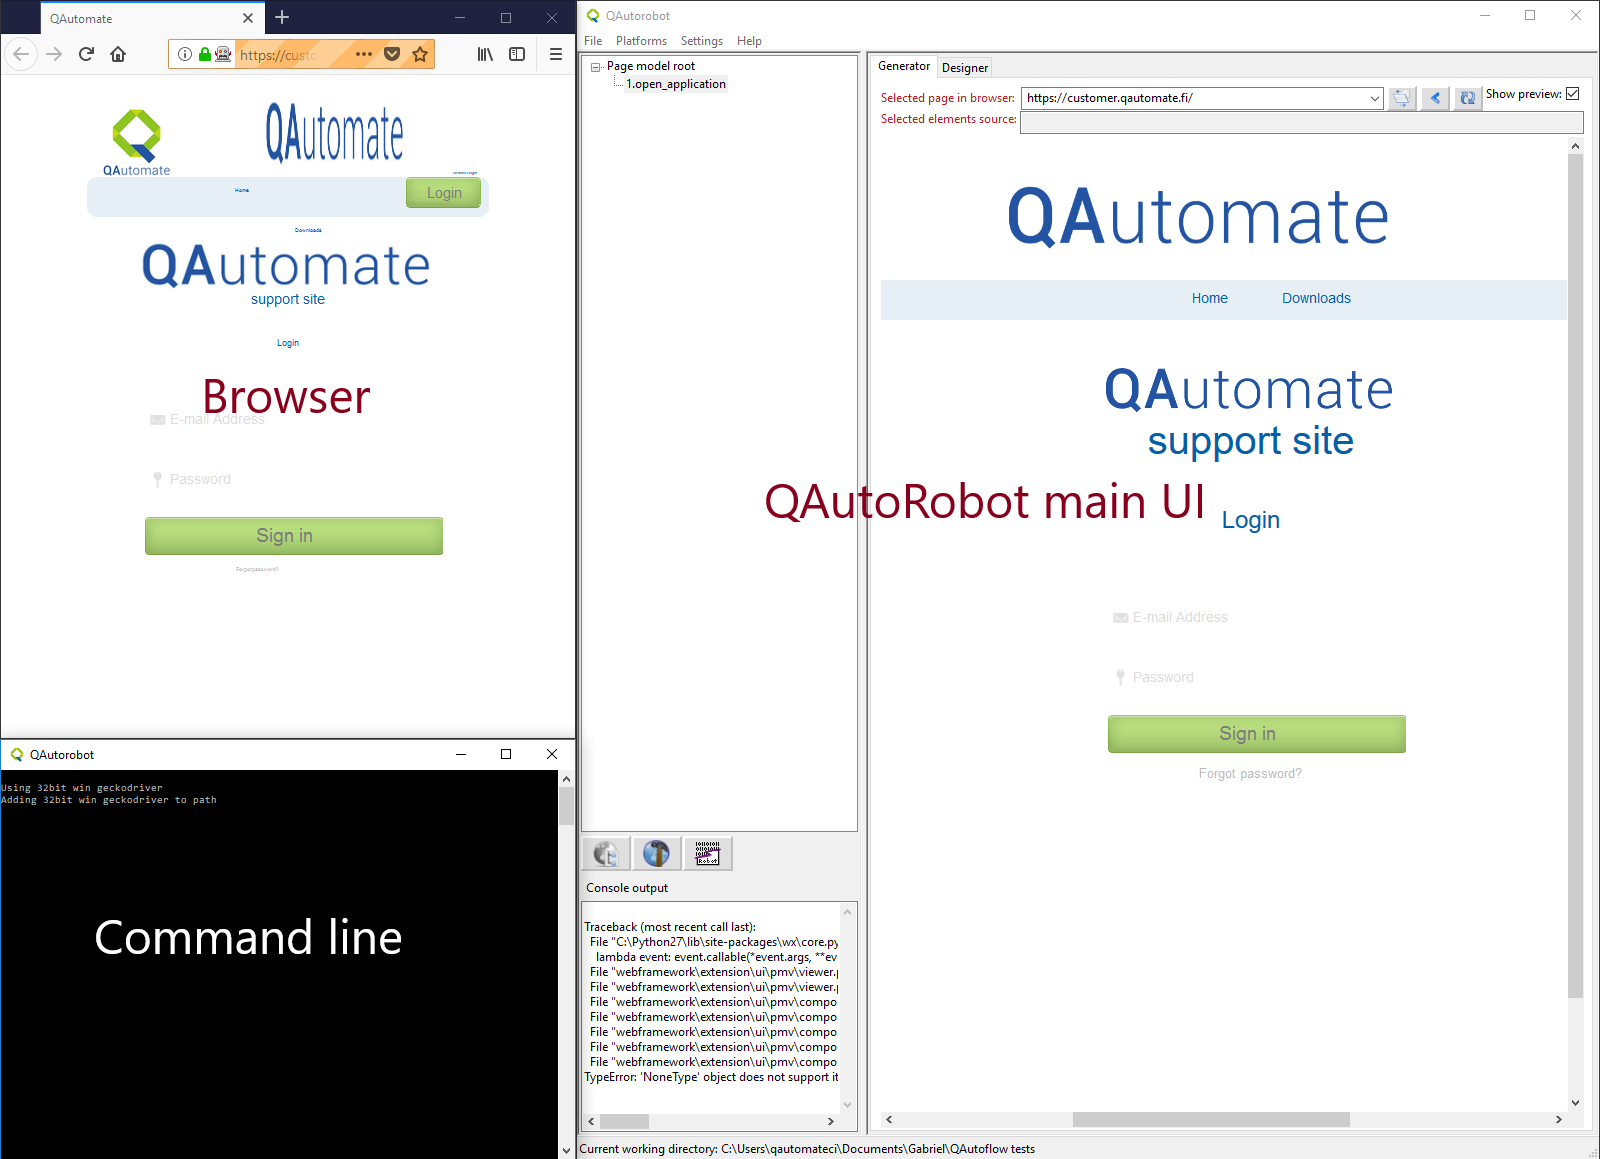Click Downloads link in the QAutorobot preview
Image resolution: width=1600 pixels, height=1159 pixels.
click(1316, 298)
